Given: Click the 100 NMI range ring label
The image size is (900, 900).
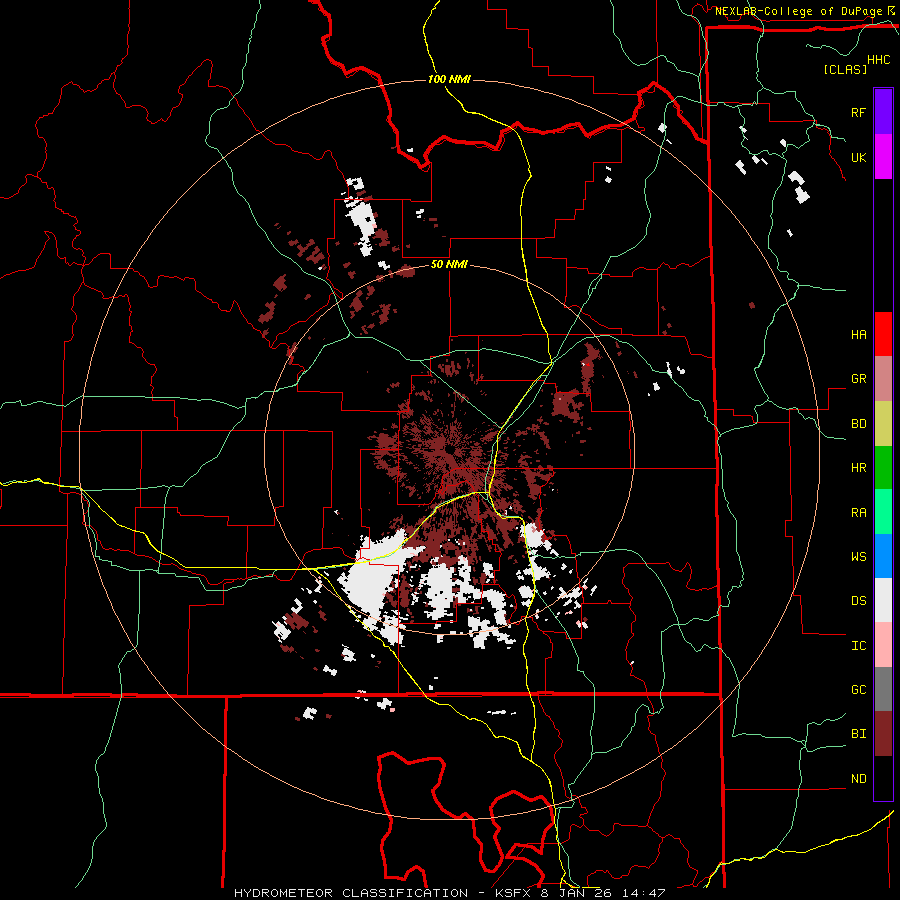Looking at the screenshot, I should coord(449,79).
